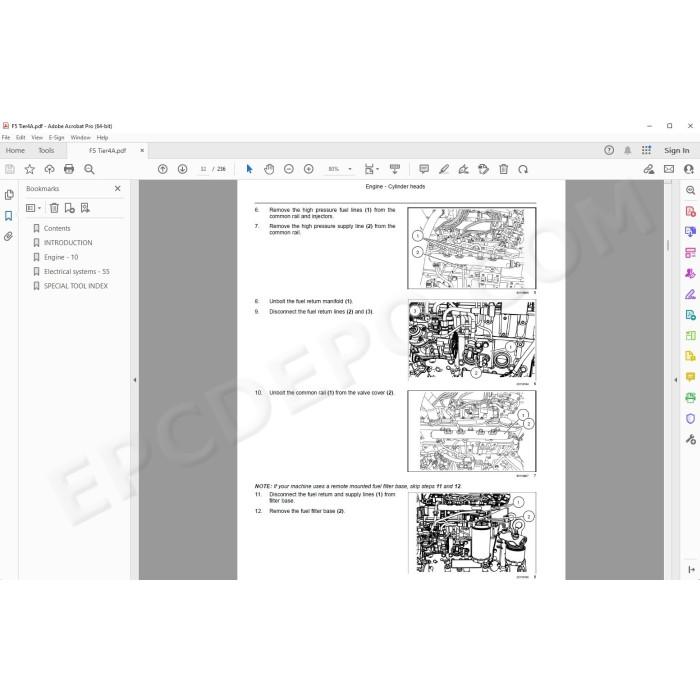700x700 pixels.
Task: Open the INTRODUCTION bookmark
Action: [x=68, y=242]
